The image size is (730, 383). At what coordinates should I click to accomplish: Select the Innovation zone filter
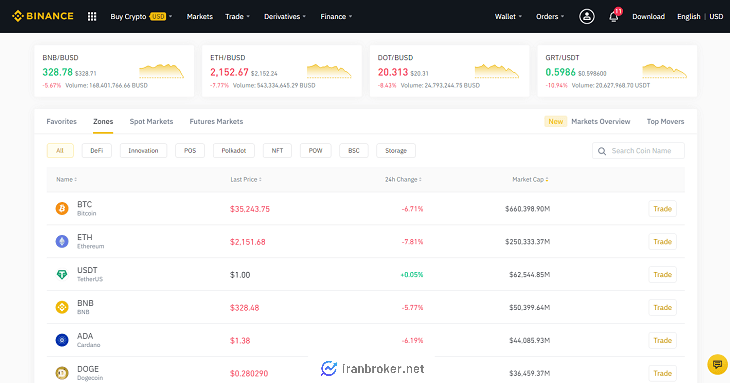click(143, 151)
